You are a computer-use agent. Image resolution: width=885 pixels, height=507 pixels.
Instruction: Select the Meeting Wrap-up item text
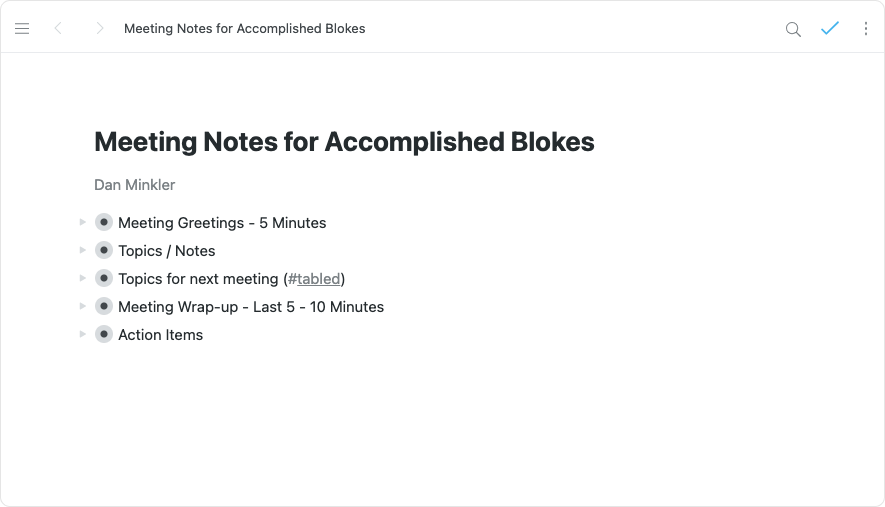click(x=251, y=307)
